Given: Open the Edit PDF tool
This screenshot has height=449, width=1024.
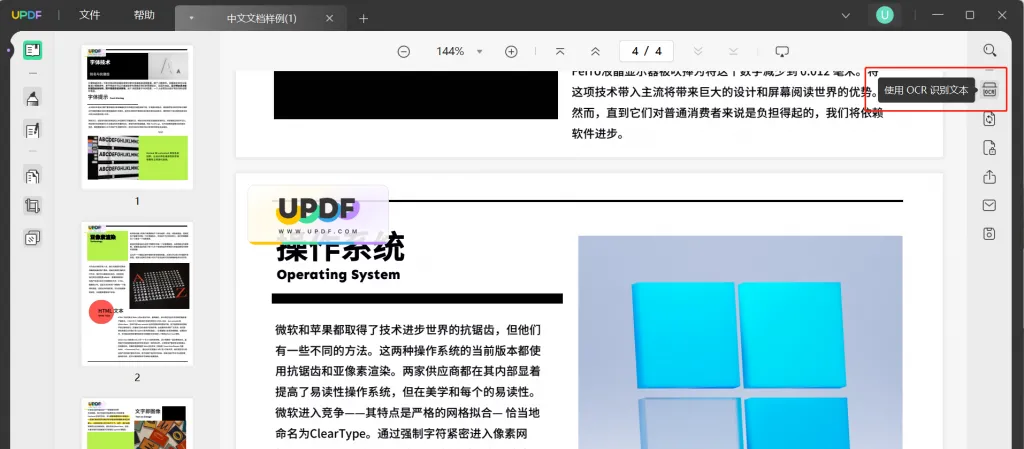Looking at the screenshot, I should pos(33,129).
